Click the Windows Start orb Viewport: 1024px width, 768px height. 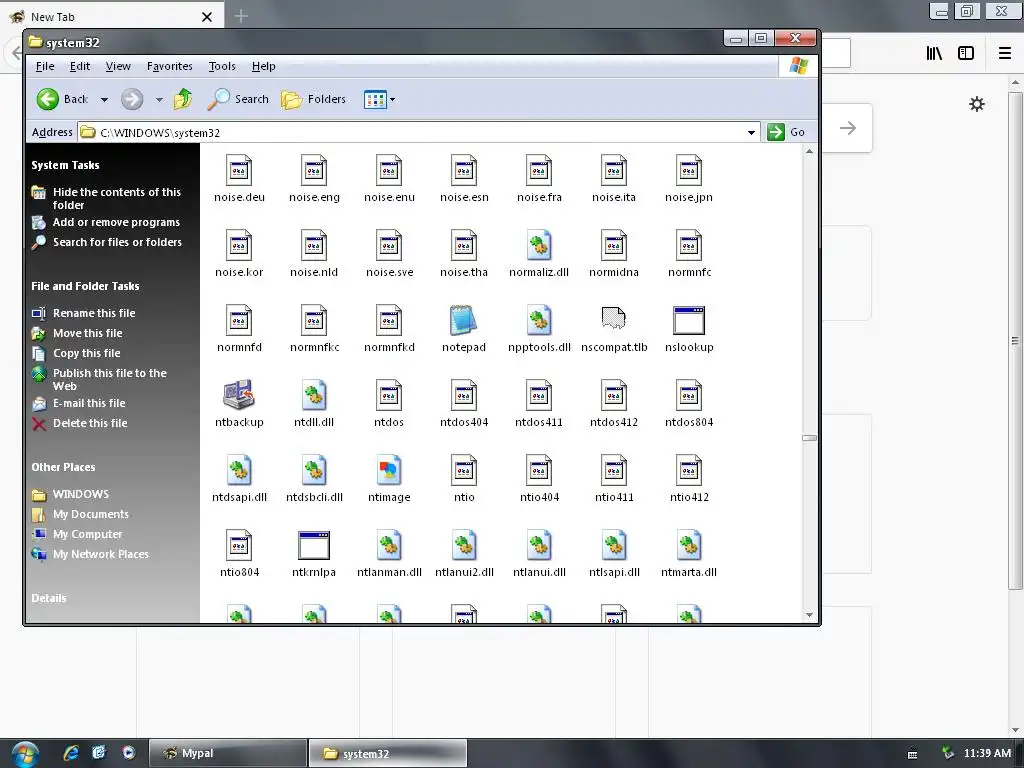(25, 754)
